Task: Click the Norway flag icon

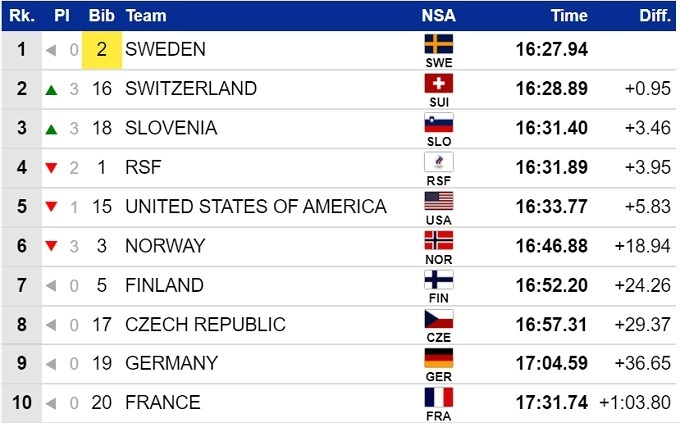Action: click(x=438, y=240)
